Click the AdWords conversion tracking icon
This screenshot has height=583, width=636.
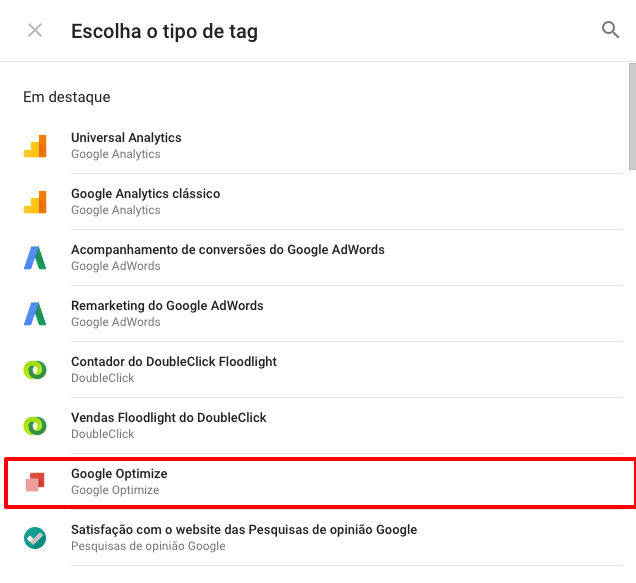[x=35, y=258]
